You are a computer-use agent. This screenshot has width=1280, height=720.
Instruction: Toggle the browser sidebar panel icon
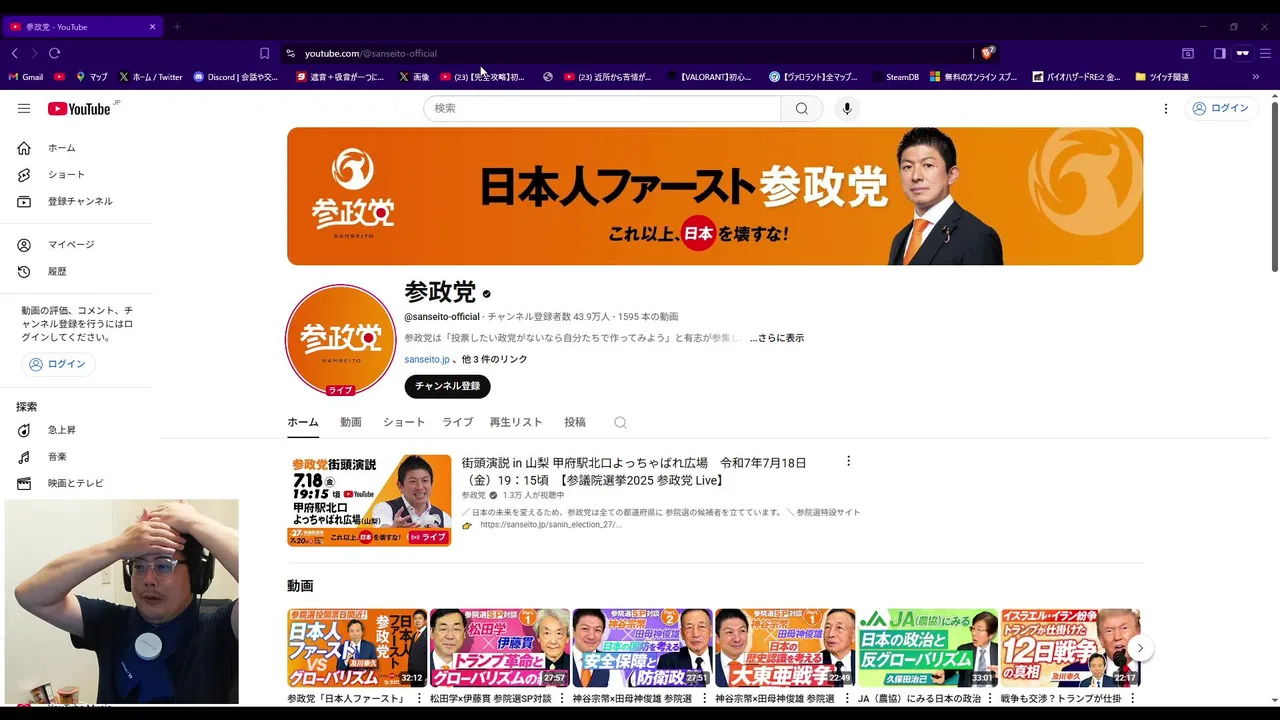point(1219,53)
